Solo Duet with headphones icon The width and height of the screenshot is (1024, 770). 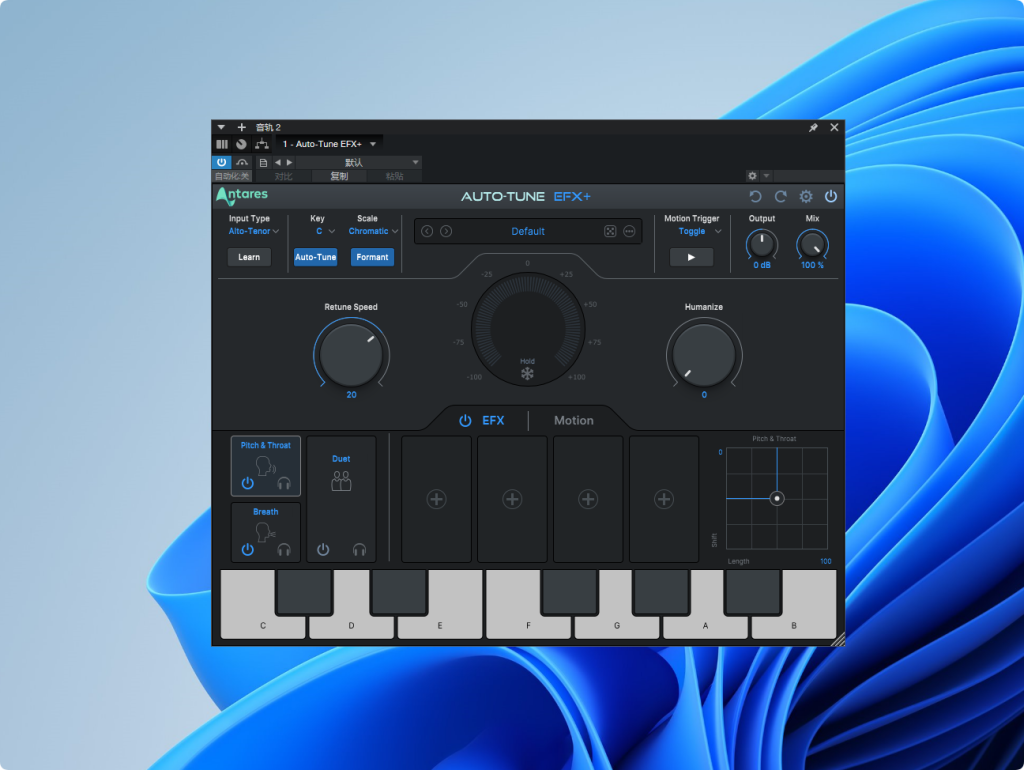click(x=359, y=550)
